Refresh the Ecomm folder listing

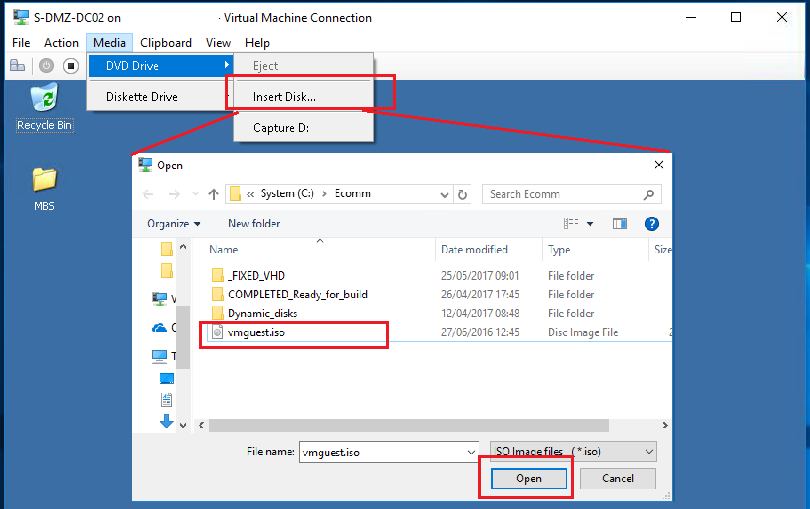point(462,194)
